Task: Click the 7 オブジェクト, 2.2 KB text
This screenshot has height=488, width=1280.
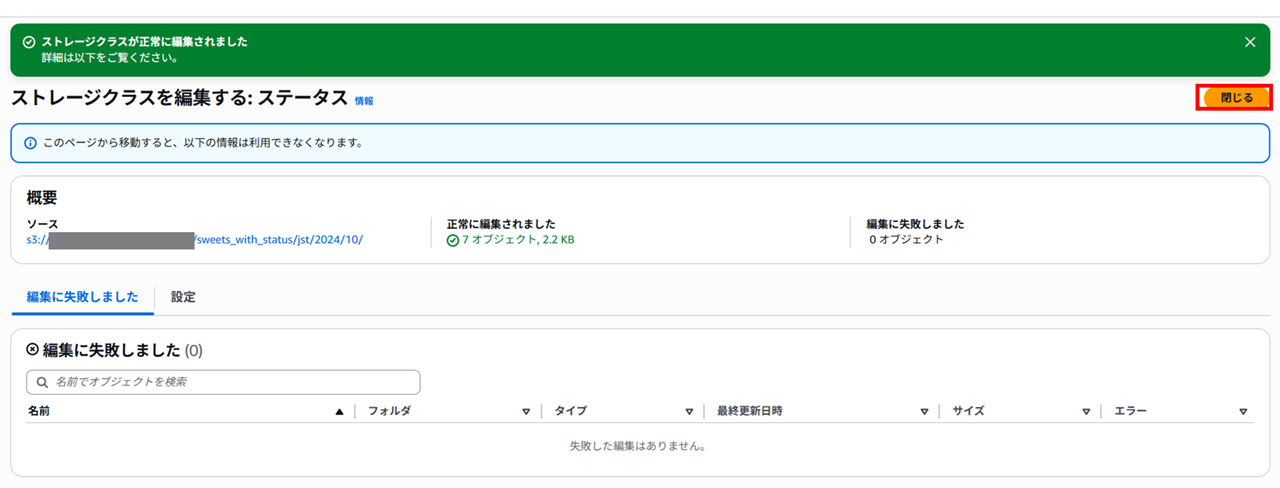Action: (x=518, y=240)
